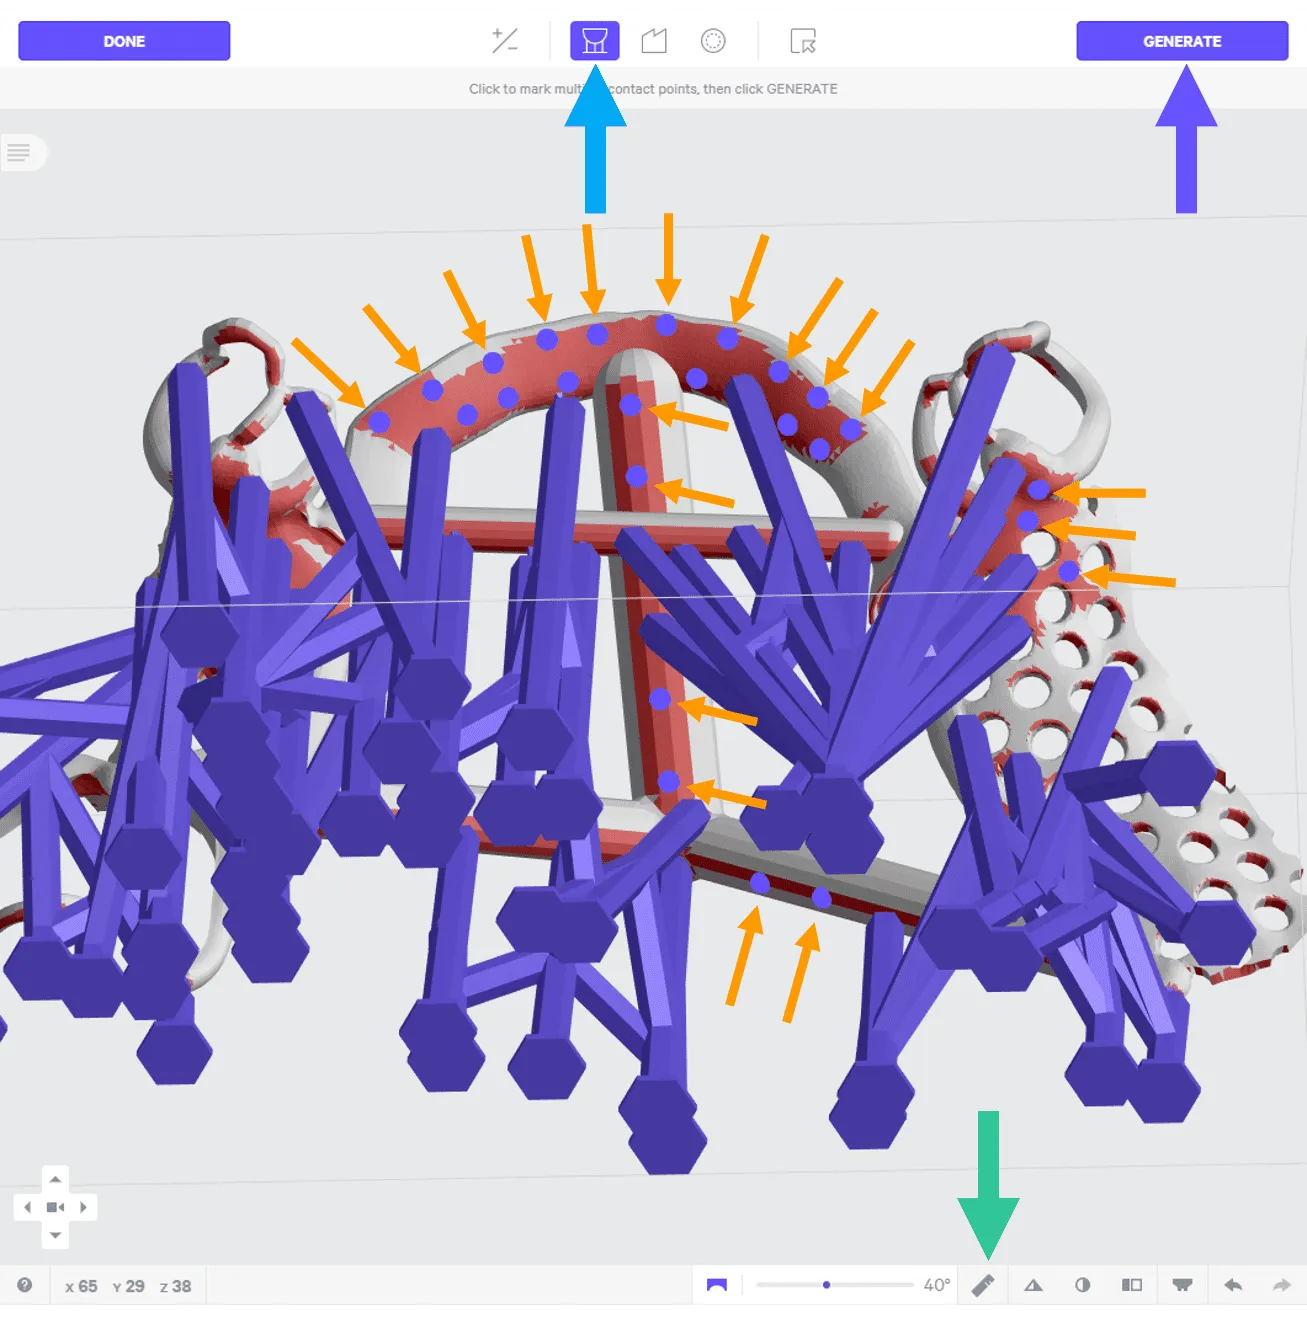
Task: Toggle the split panel view icon
Action: [x=1132, y=1285]
